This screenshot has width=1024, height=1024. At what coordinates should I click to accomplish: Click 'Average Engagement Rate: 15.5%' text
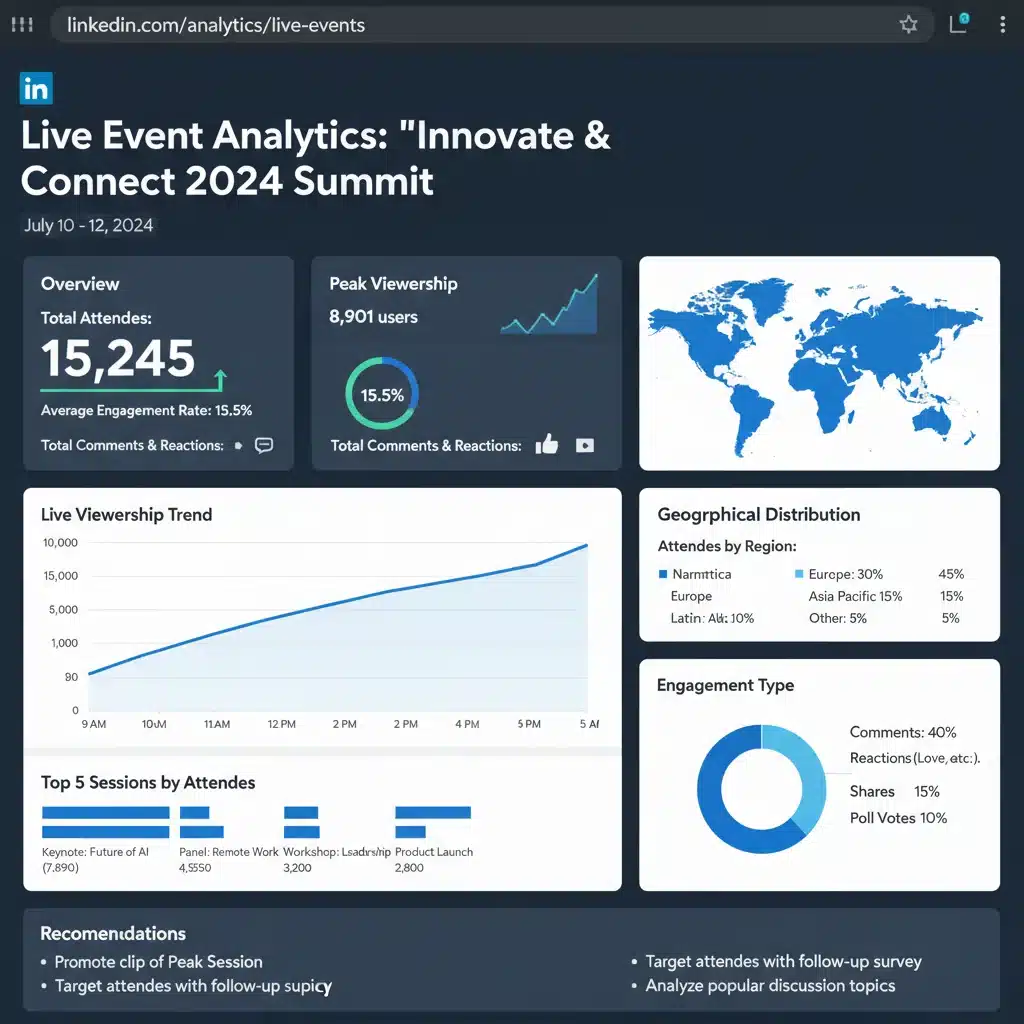146,411
